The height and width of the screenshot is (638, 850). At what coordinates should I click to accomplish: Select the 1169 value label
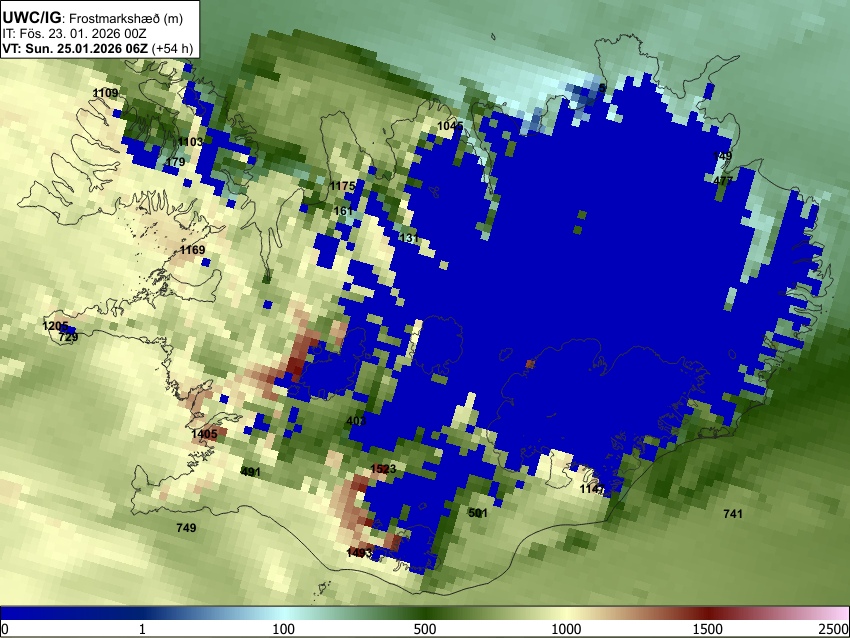coord(192,250)
